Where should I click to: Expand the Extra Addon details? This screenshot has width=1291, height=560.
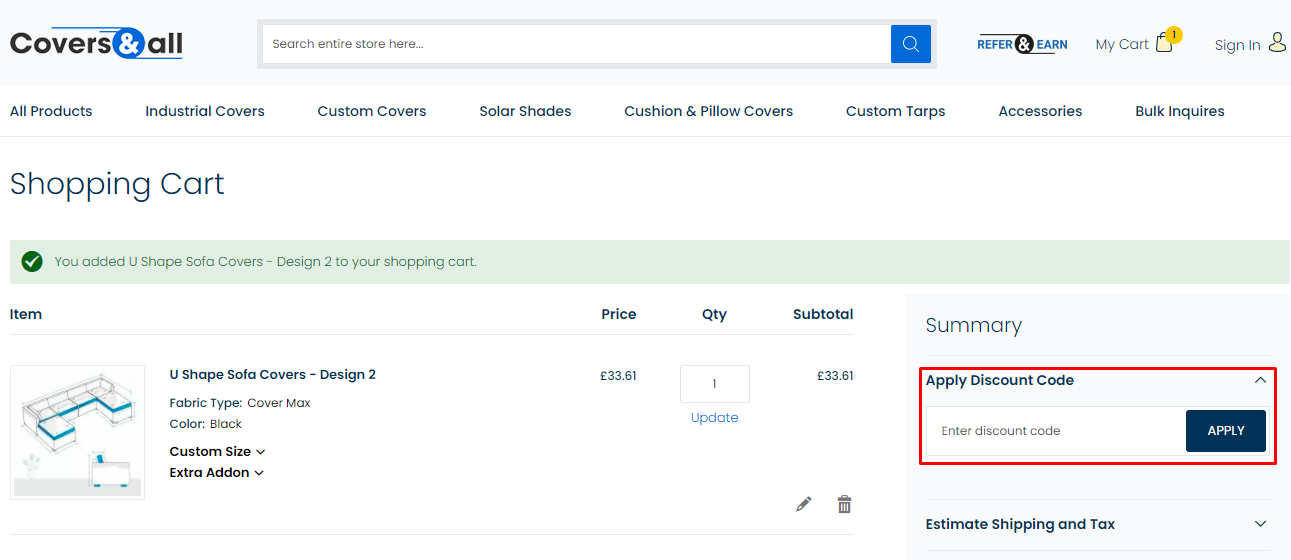point(216,473)
